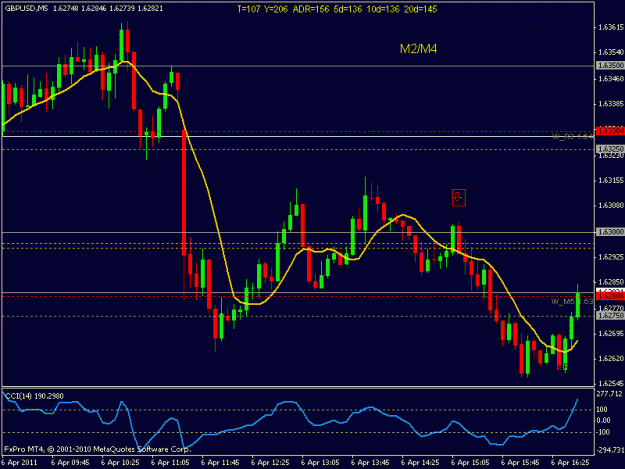Select the gray 1.63250 price level tag
625x469 pixels.
(610, 149)
